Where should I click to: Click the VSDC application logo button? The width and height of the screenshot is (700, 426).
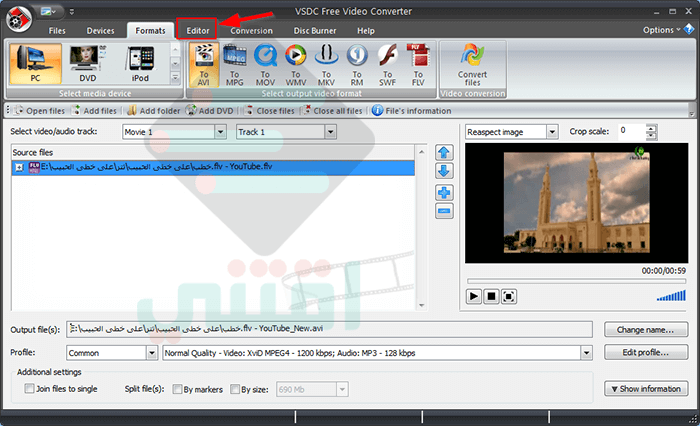tap(19, 19)
